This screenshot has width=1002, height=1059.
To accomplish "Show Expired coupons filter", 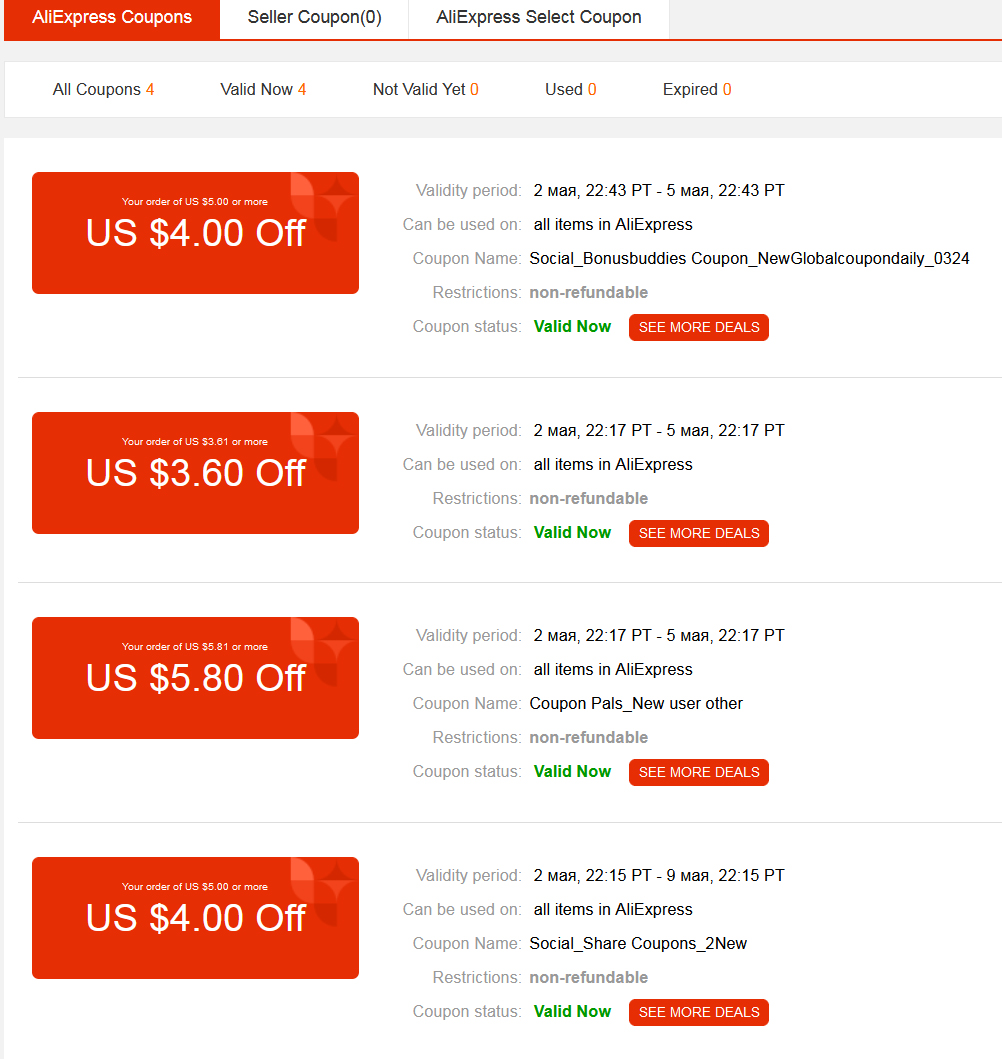I will (697, 90).
